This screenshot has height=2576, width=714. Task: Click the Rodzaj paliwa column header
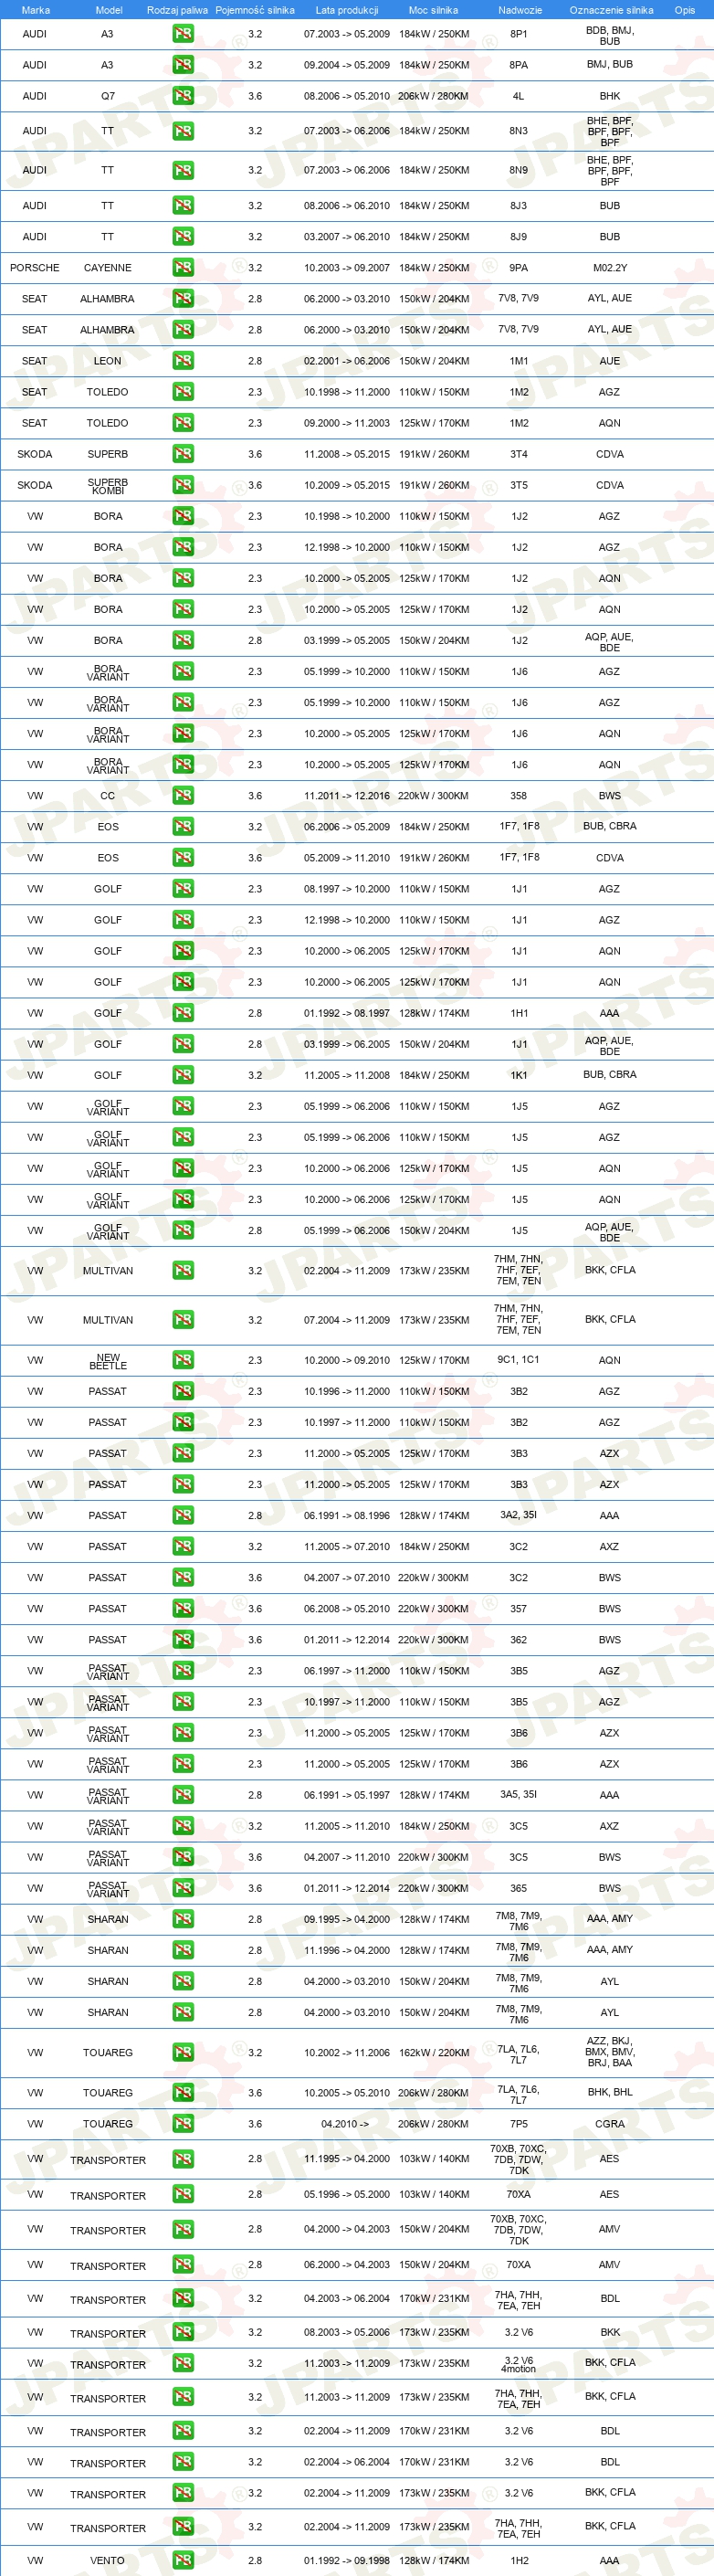point(177,10)
